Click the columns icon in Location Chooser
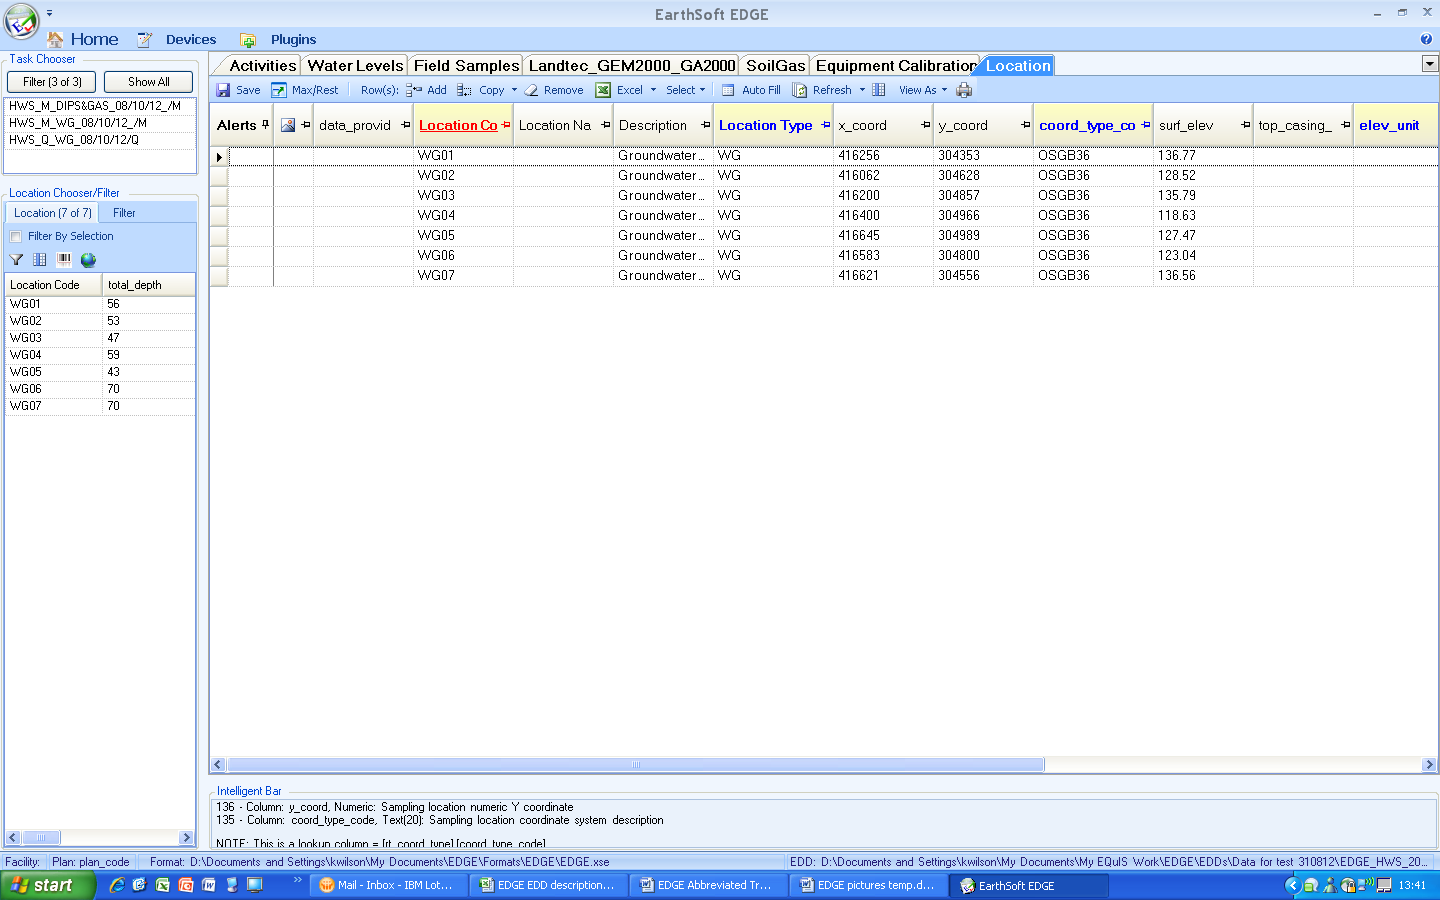This screenshot has width=1440, height=900. coord(40,260)
